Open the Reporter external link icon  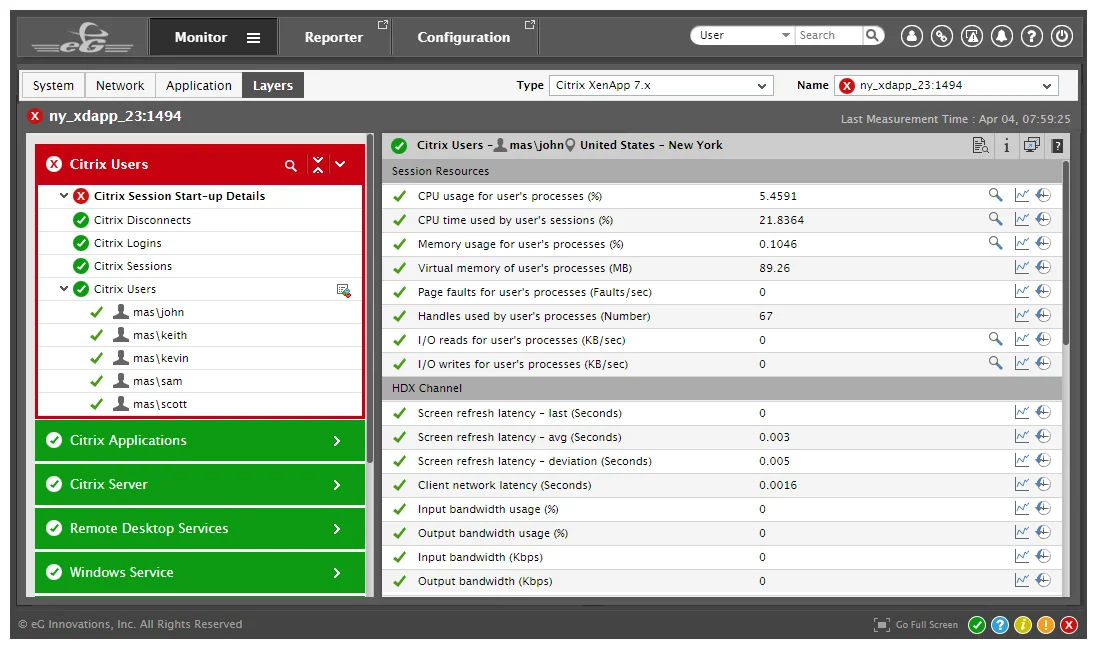tap(383, 24)
